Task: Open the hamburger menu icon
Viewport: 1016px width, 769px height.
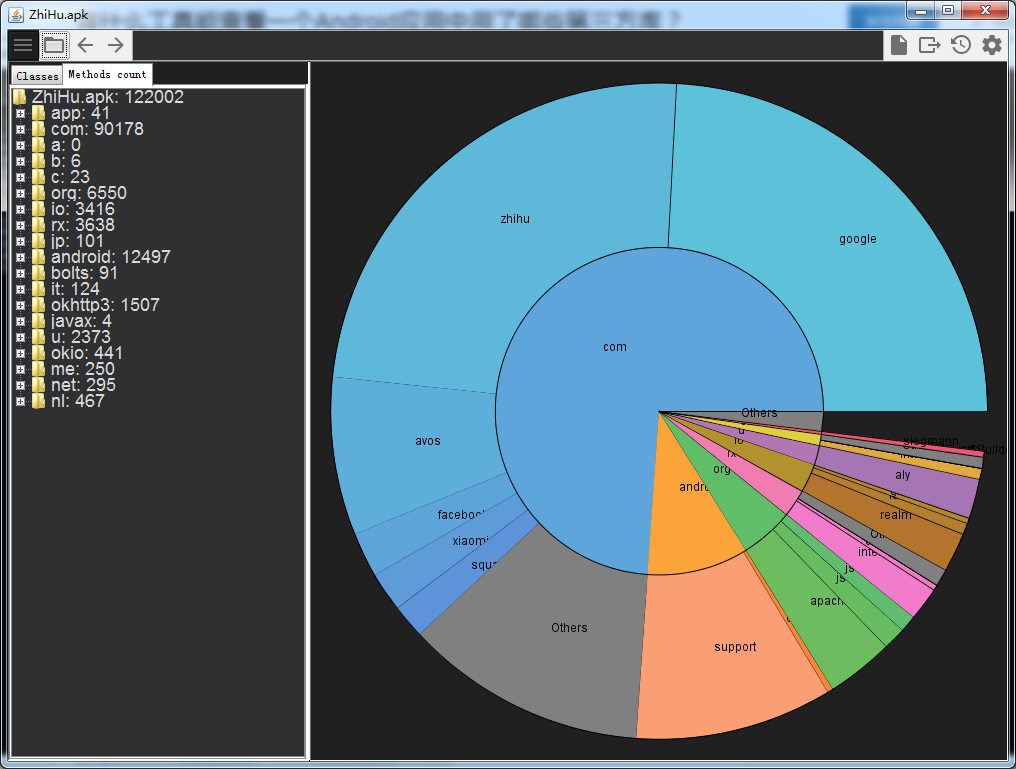Action: (x=23, y=45)
